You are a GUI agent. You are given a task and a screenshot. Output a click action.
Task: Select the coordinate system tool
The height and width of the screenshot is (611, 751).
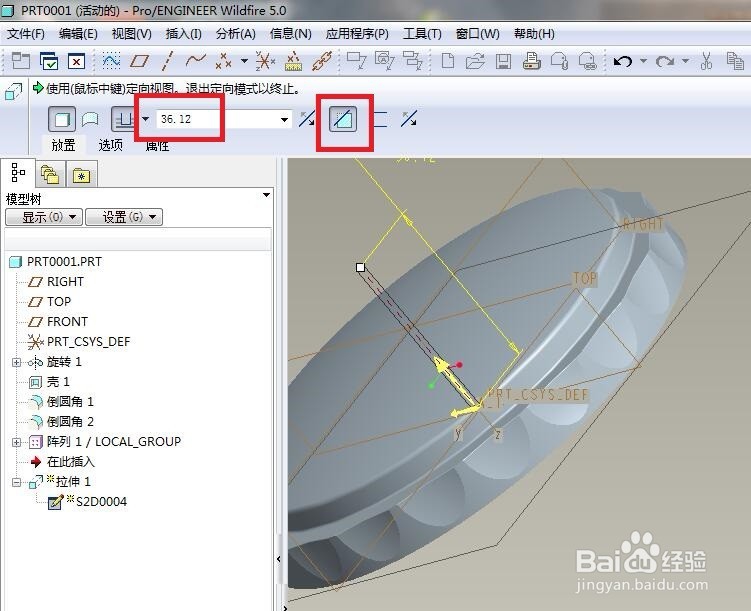pyautogui.click(x=265, y=61)
